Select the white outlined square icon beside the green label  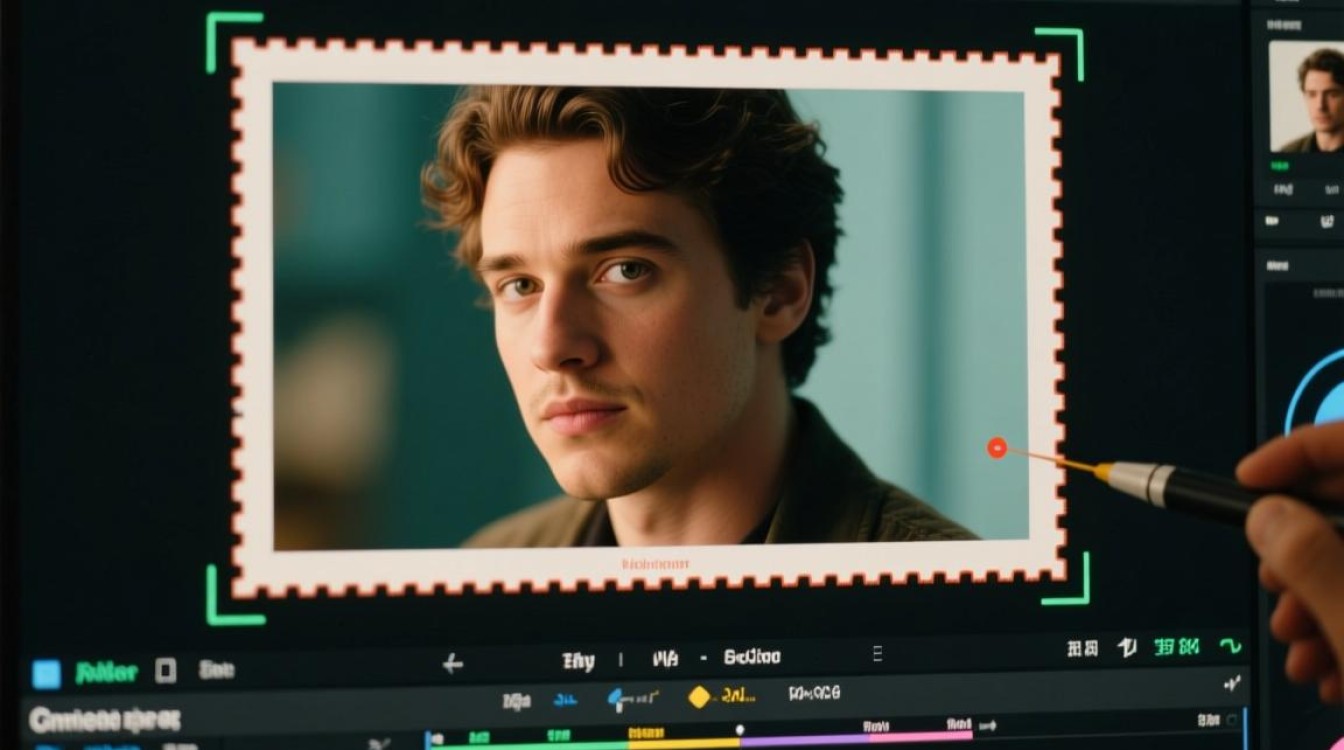point(166,671)
